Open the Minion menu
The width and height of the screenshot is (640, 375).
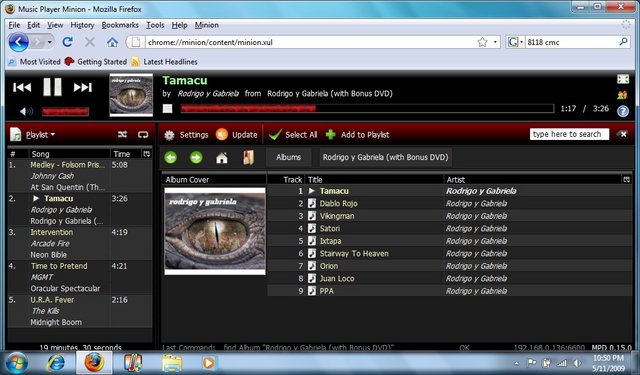(207, 25)
